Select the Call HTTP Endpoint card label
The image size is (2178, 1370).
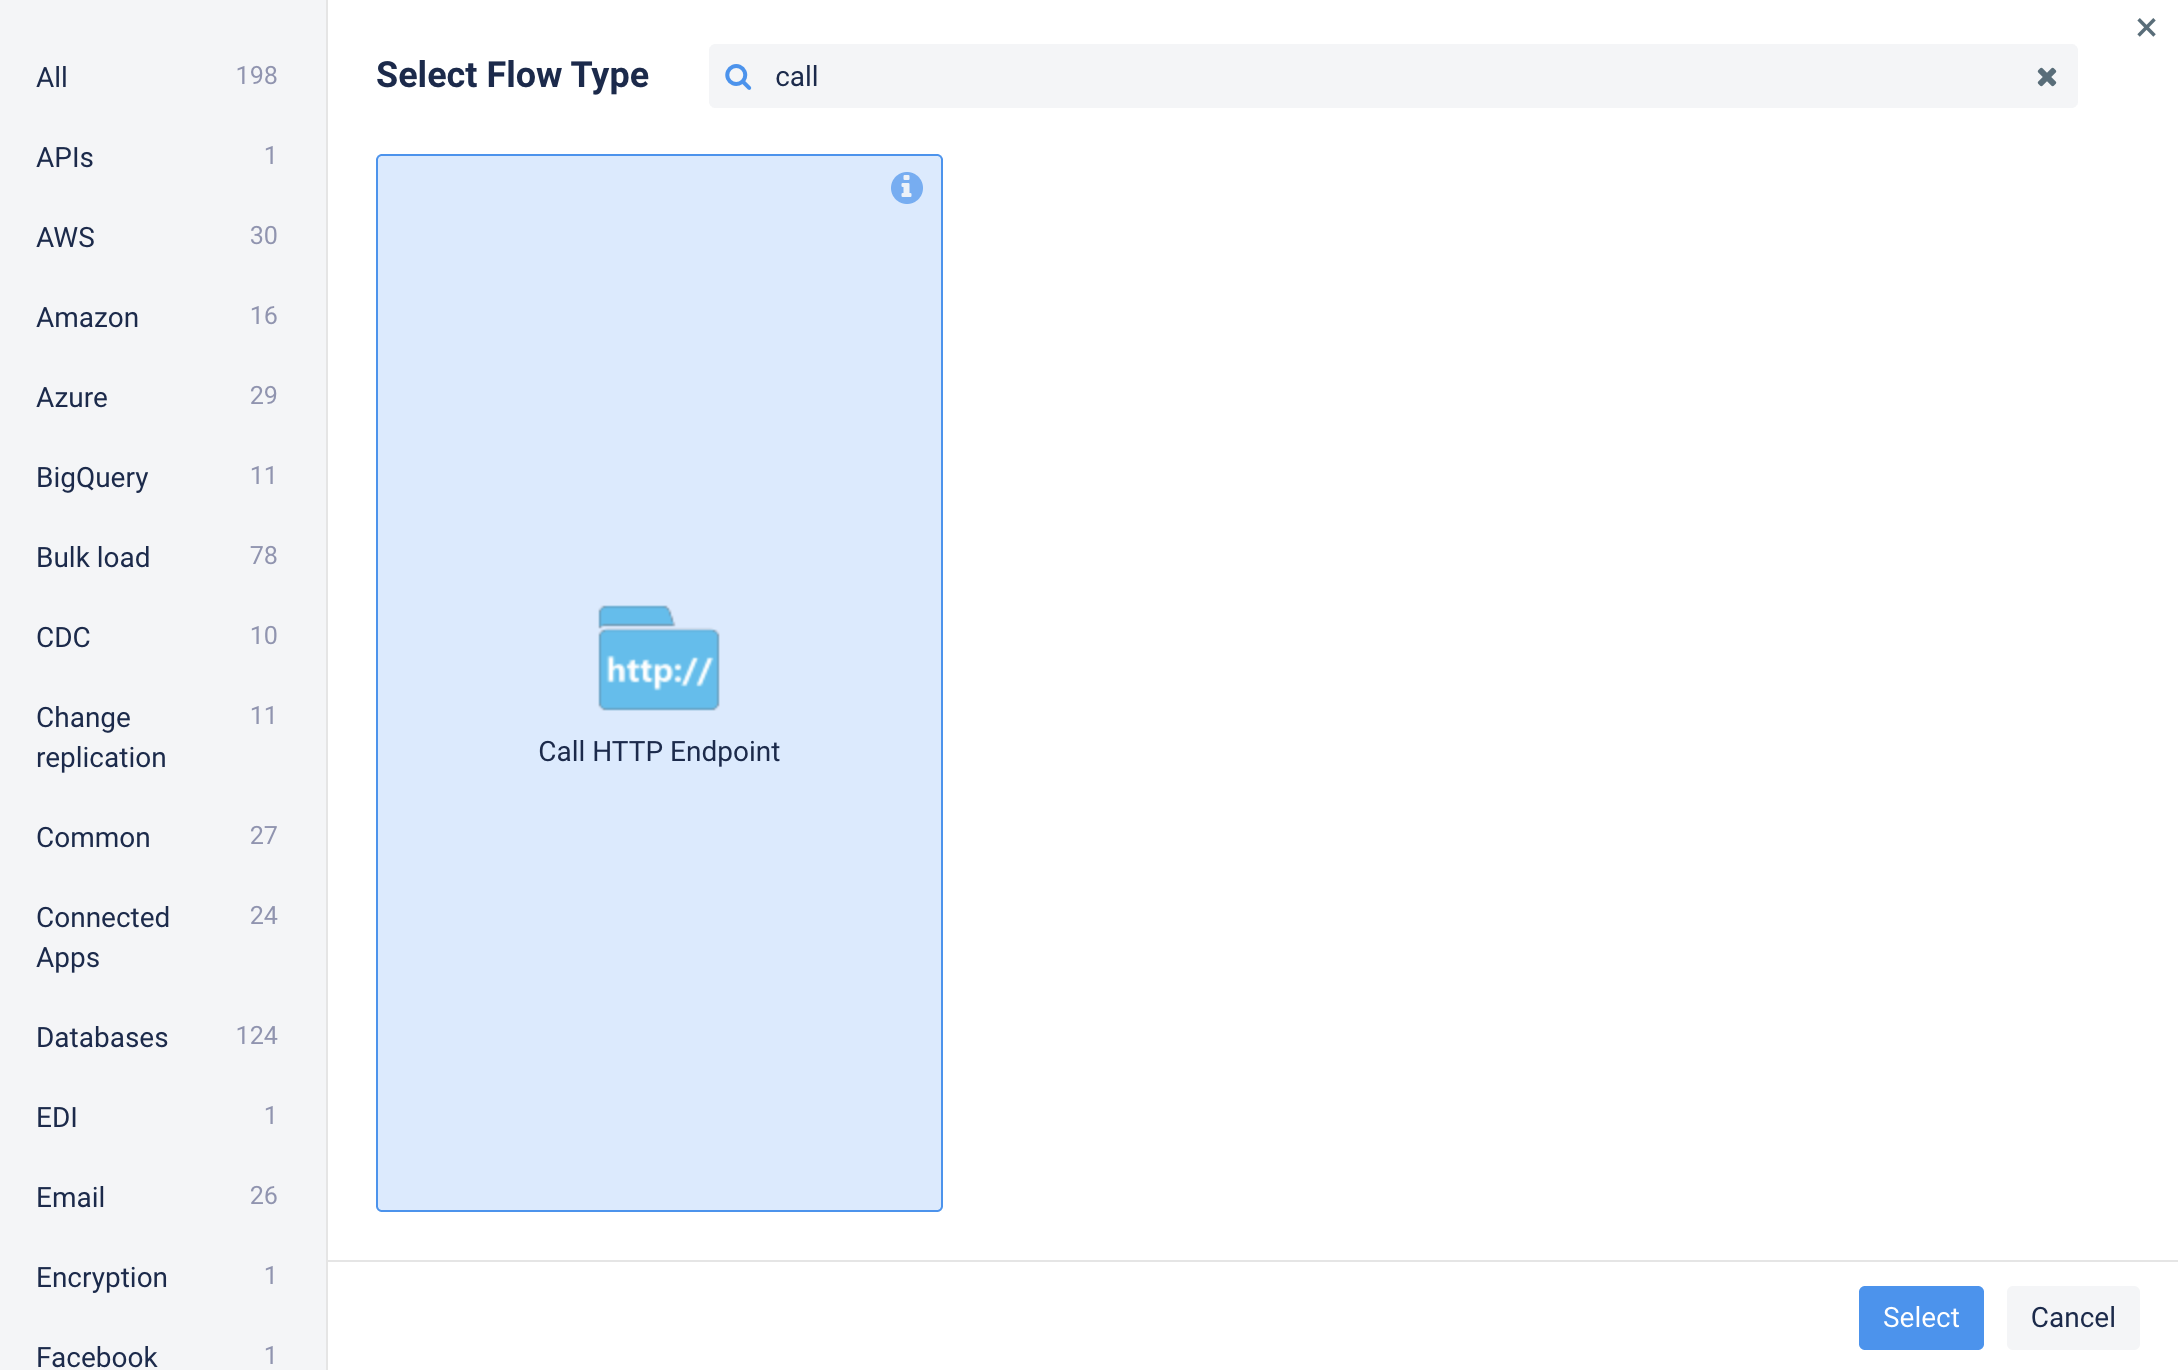pyautogui.click(x=658, y=751)
